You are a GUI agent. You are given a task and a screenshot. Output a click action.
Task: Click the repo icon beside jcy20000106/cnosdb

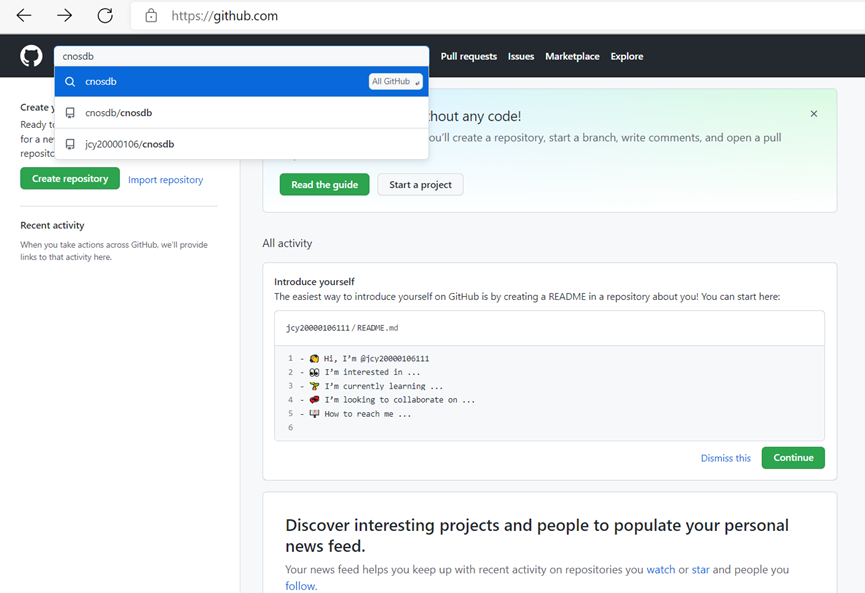point(70,144)
